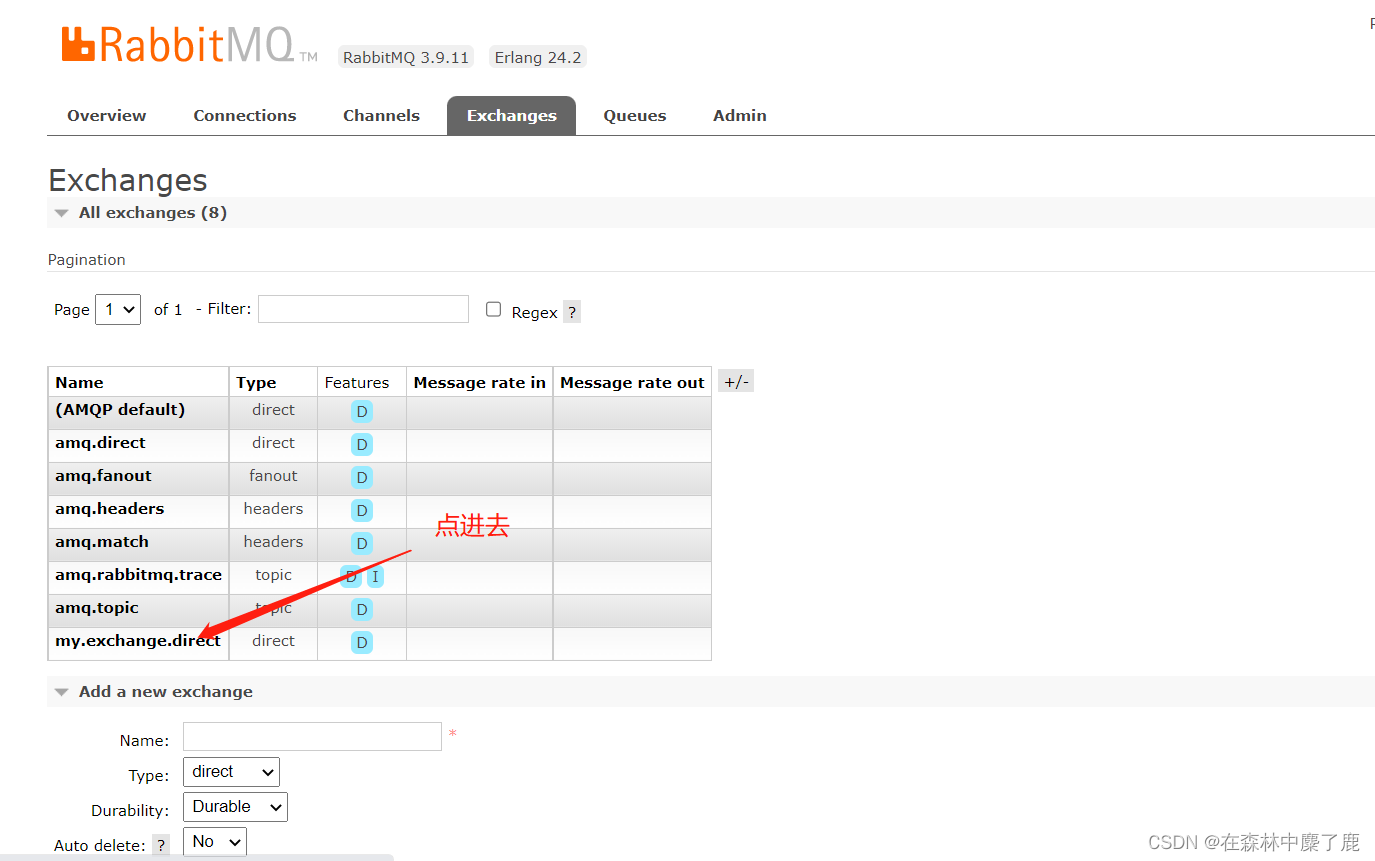1375x861 pixels.
Task: Click the new exchange Name field
Action: [312, 736]
